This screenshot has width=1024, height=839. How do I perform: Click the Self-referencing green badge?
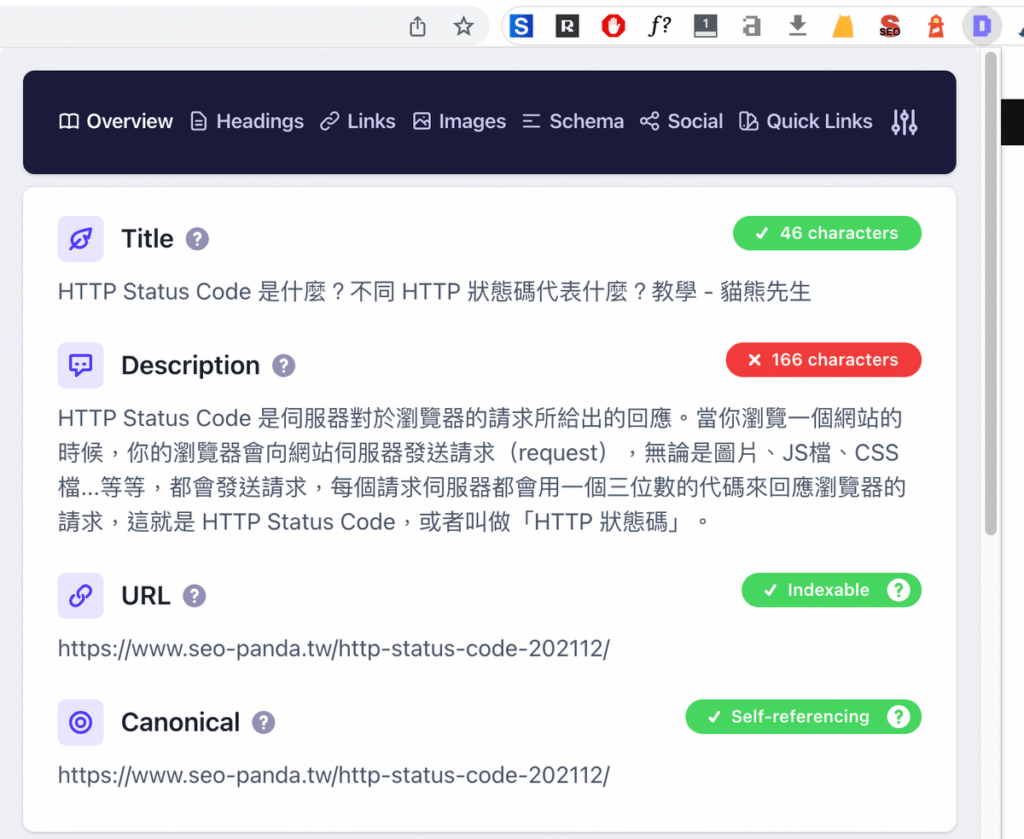pyautogui.click(x=803, y=717)
